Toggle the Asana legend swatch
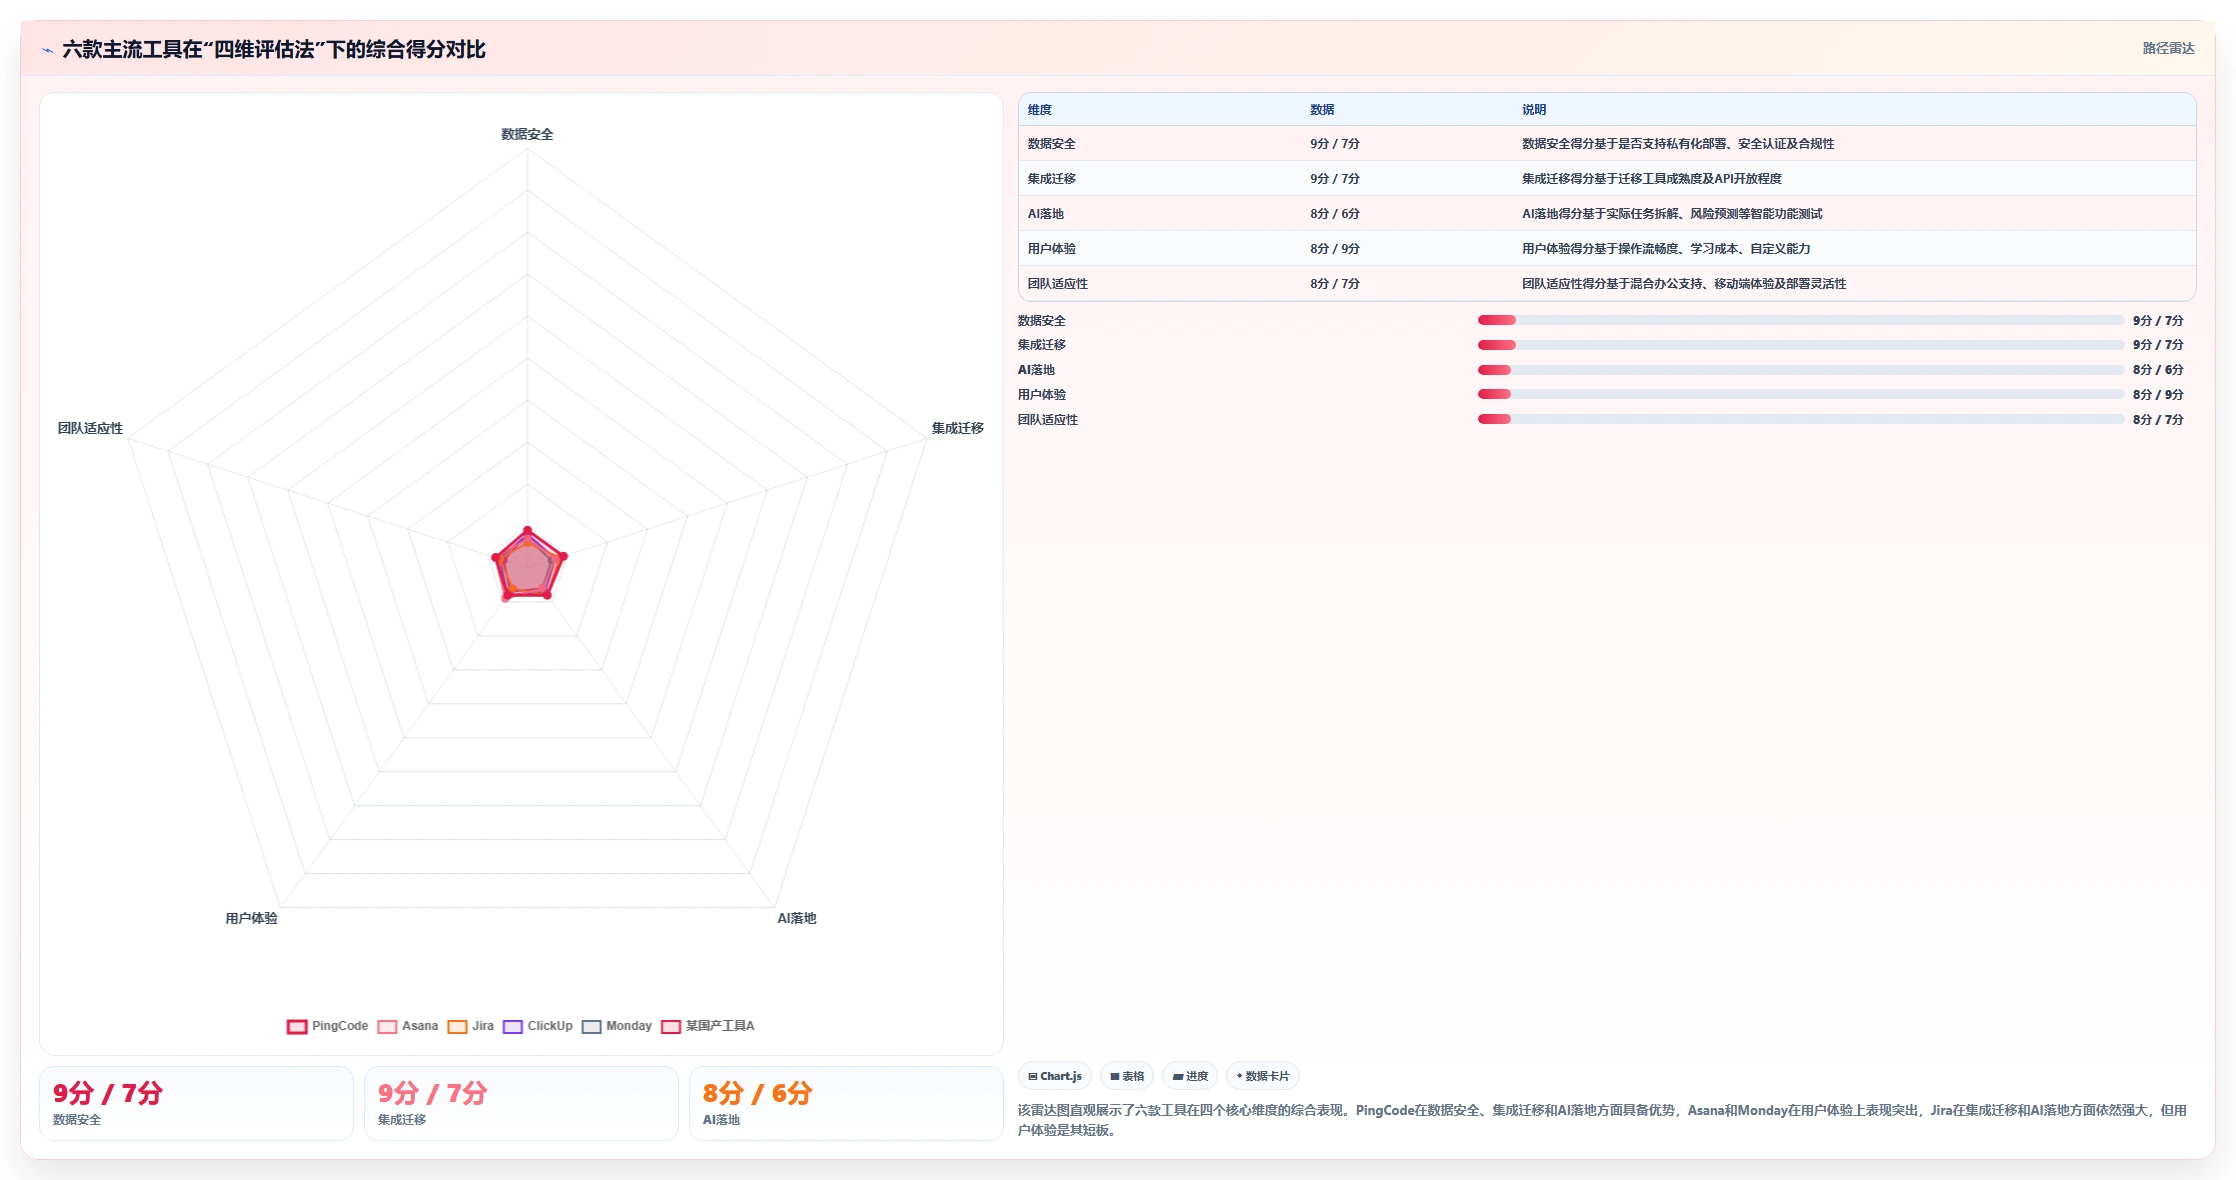The width and height of the screenshot is (2236, 1180). coord(387,1026)
